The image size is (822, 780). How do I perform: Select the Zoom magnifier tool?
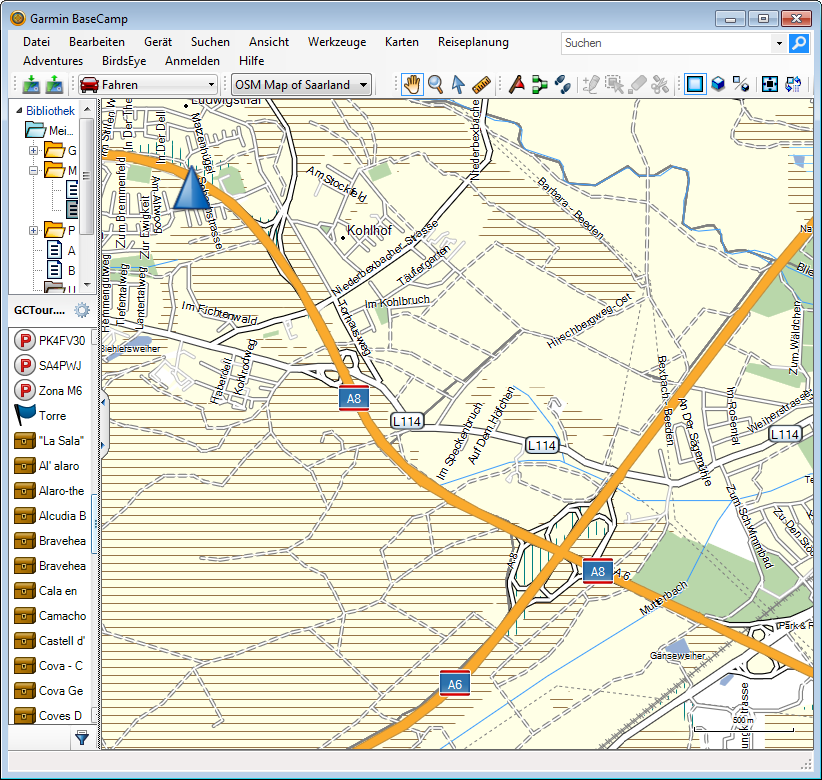tap(435, 84)
